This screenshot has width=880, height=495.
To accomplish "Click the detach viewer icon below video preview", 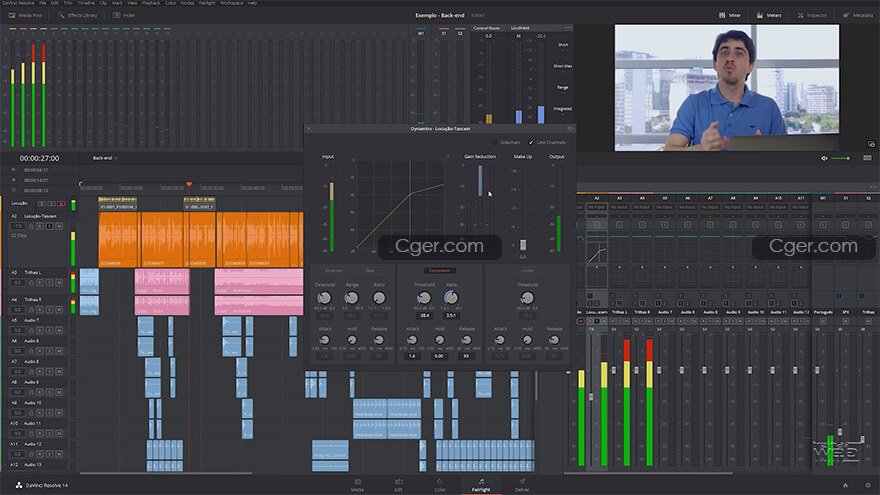I will point(870,144).
